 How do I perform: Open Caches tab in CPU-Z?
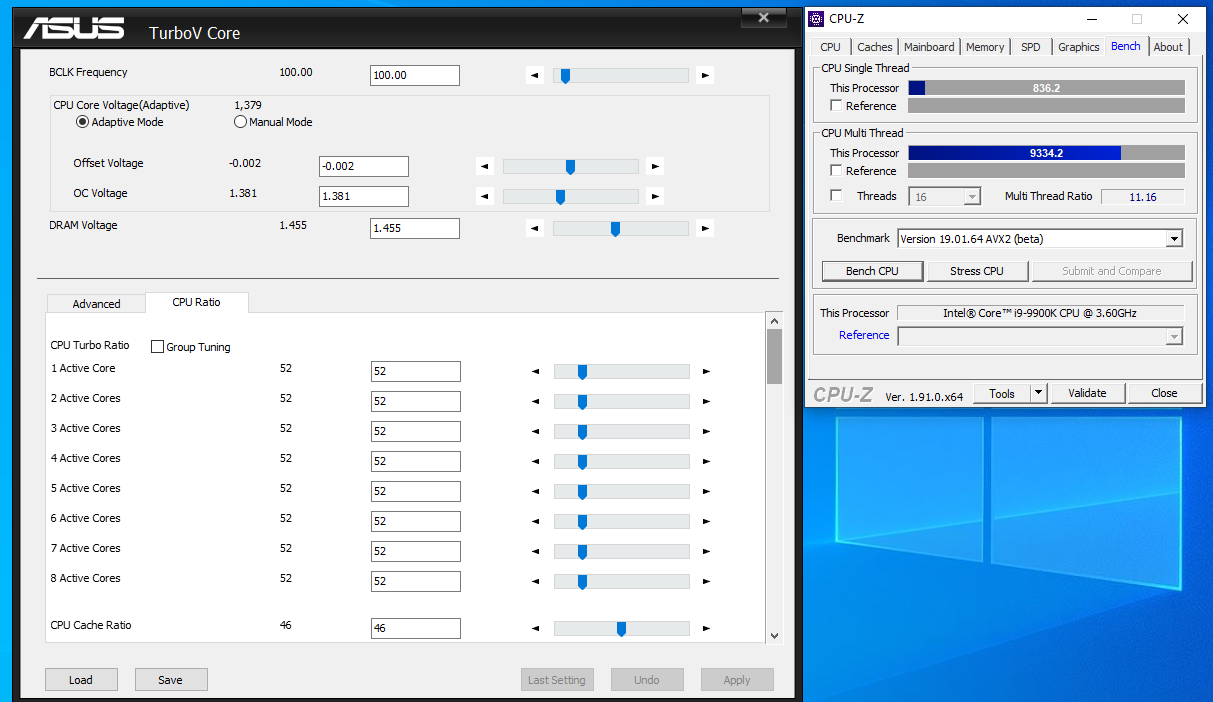[875, 47]
